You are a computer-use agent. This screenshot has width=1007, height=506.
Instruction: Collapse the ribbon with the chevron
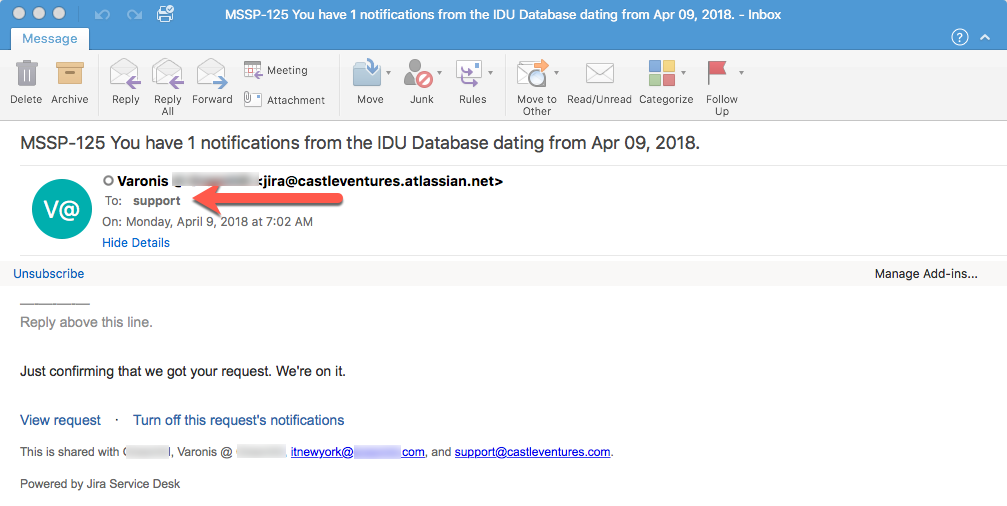(985, 38)
